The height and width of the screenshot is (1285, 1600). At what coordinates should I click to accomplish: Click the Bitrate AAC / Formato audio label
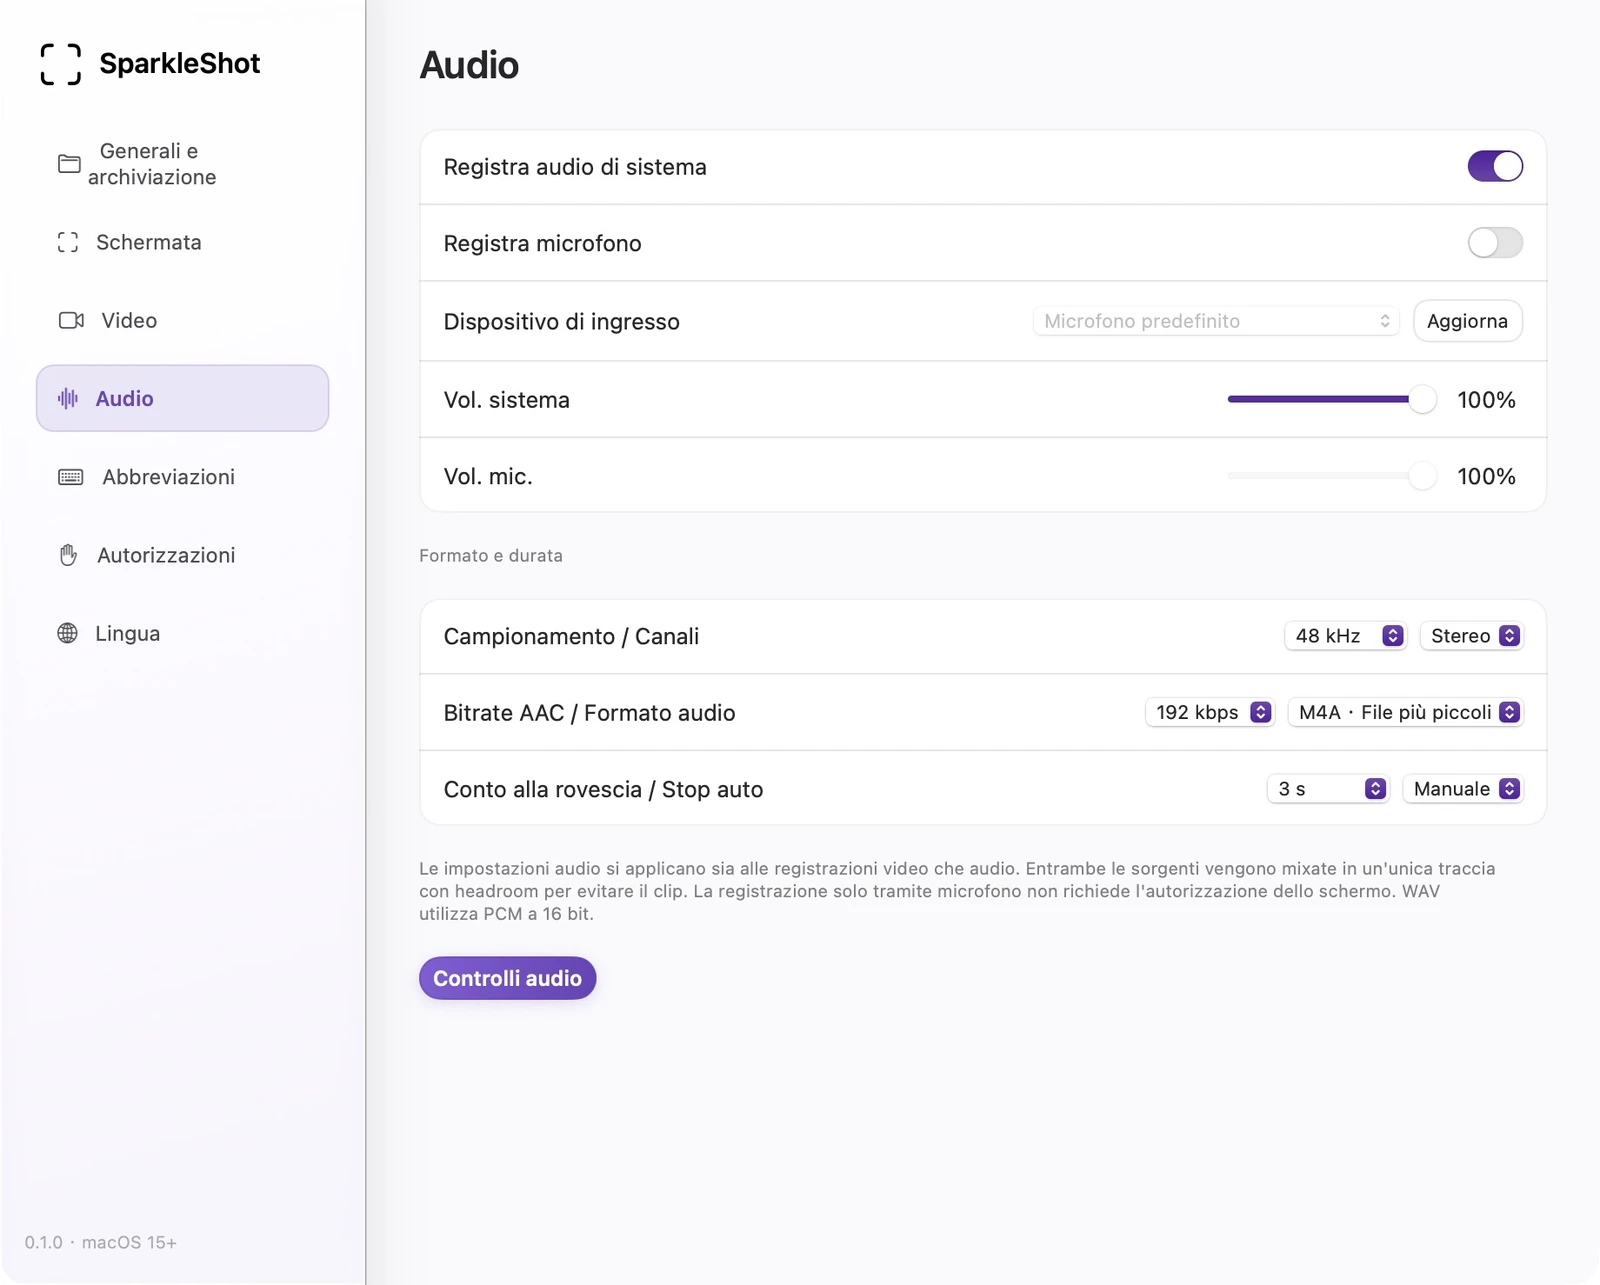[x=589, y=713]
